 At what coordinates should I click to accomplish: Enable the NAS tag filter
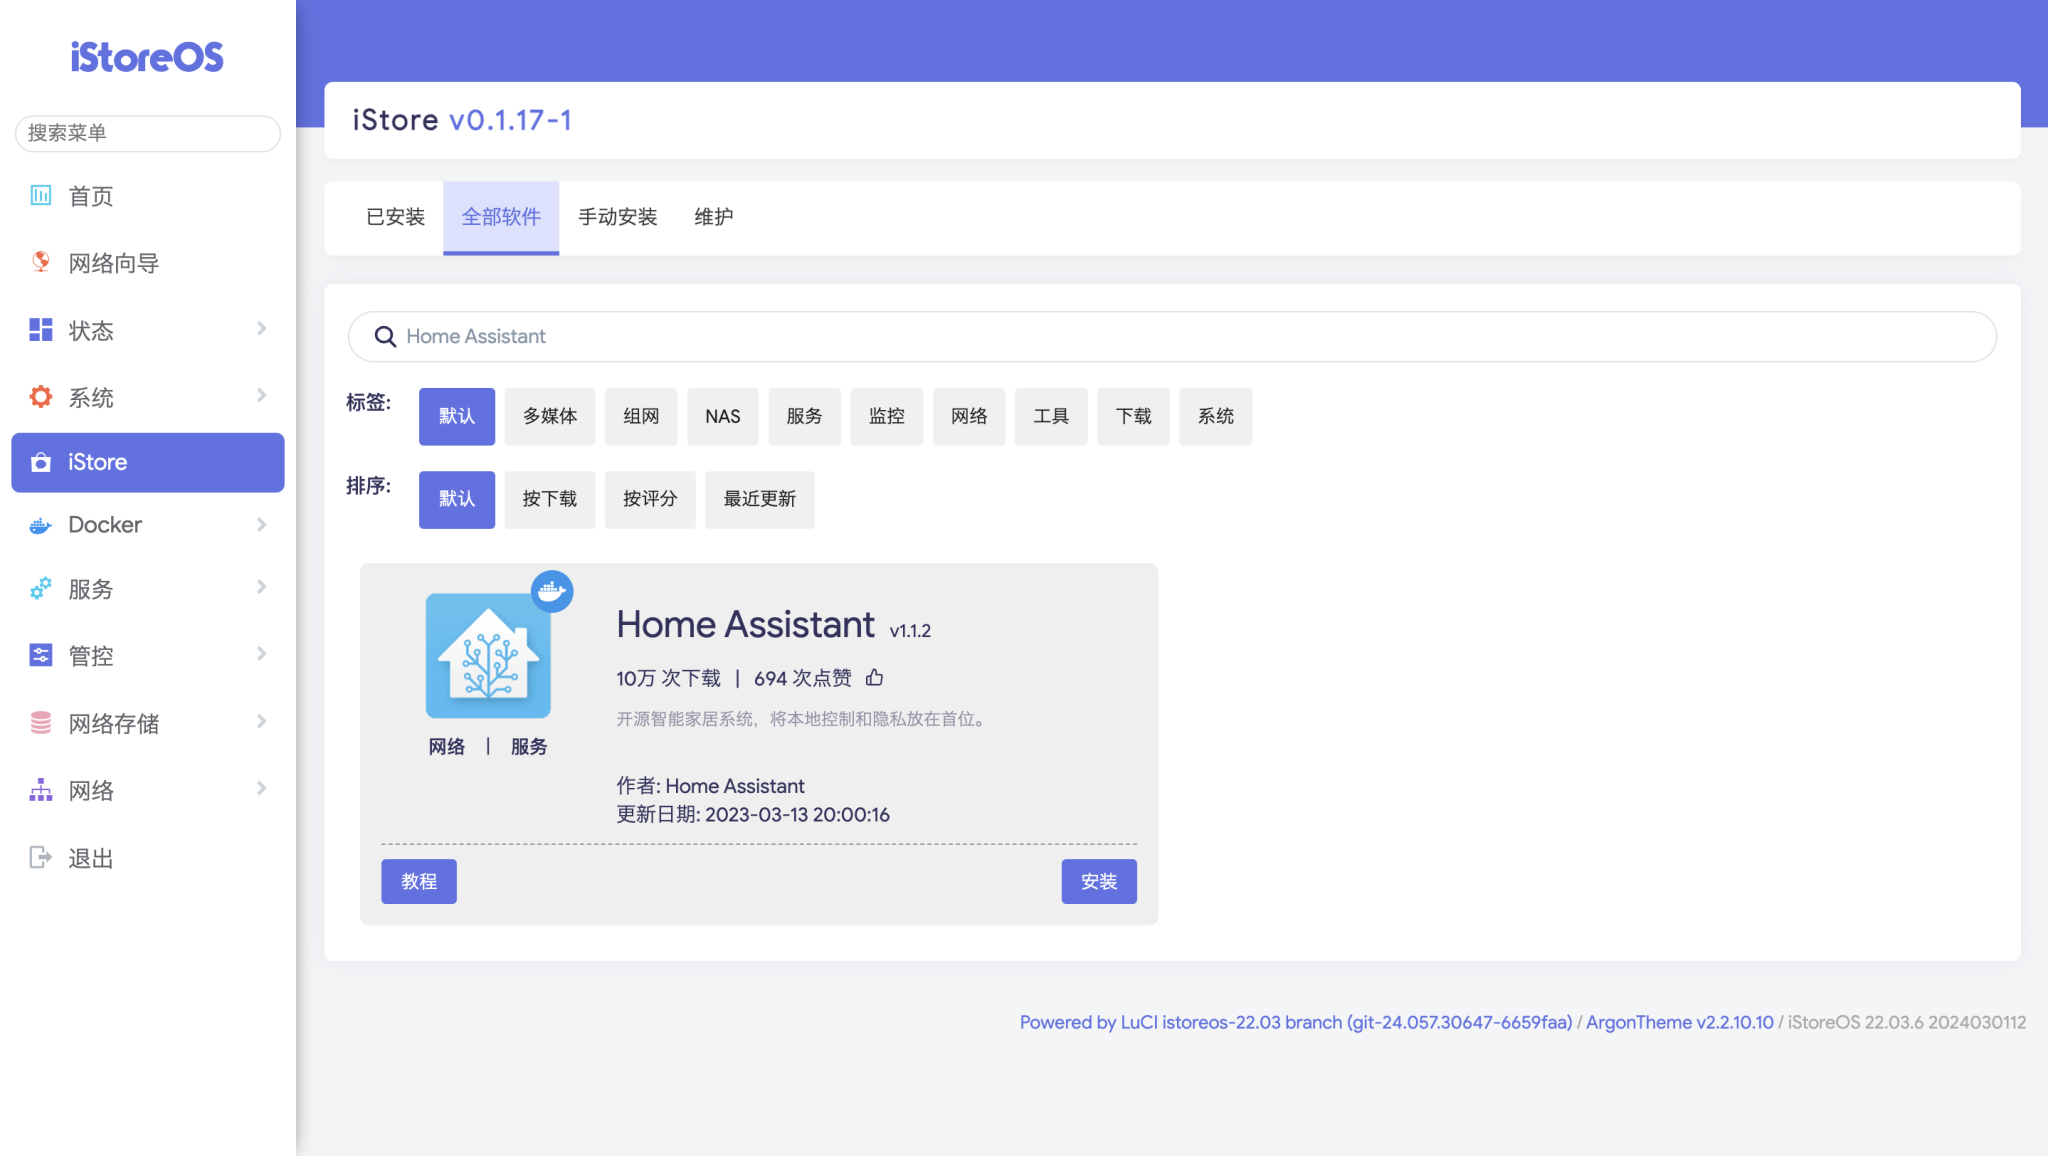[x=722, y=416]
